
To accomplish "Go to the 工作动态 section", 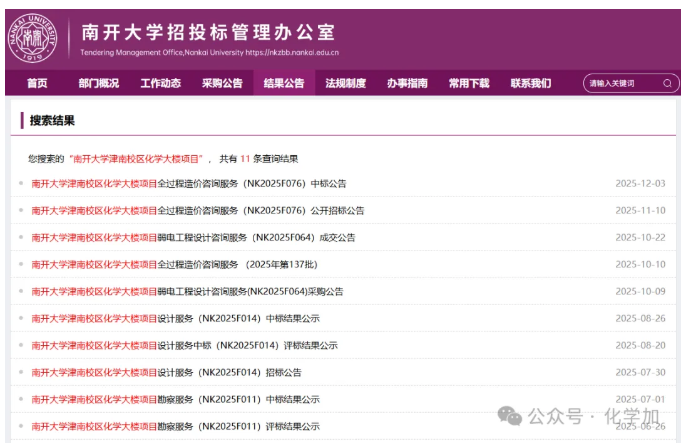I will [160, 83].
